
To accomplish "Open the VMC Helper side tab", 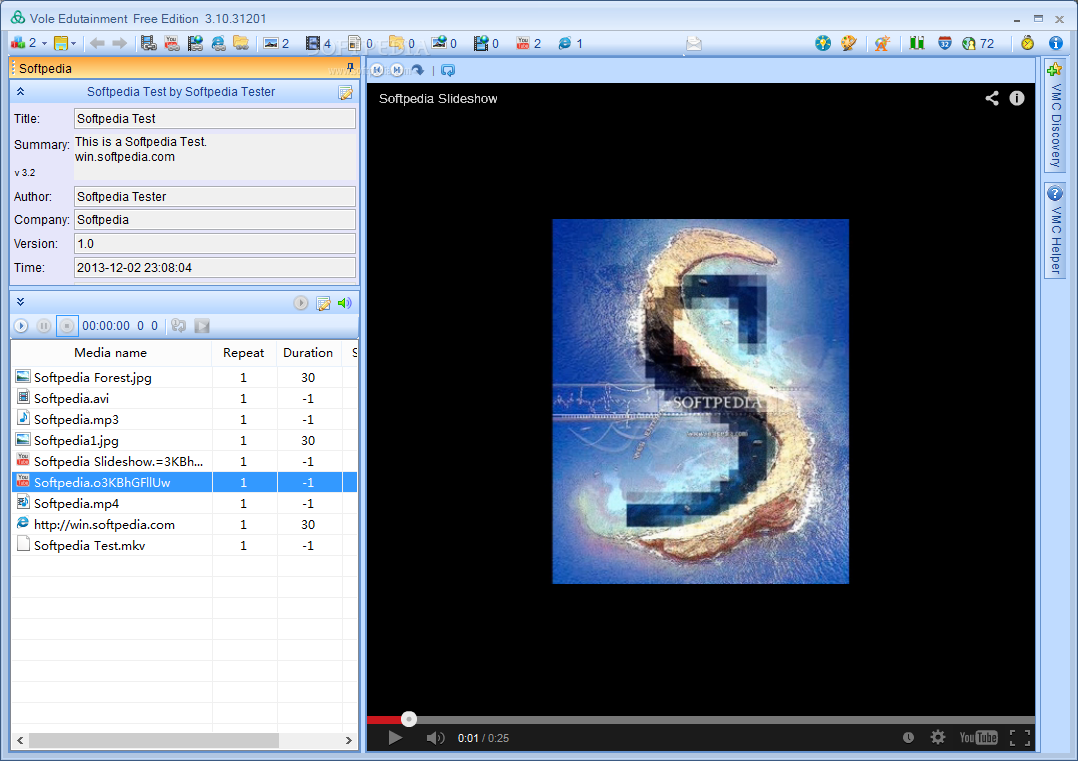I will click(1055, 230).
